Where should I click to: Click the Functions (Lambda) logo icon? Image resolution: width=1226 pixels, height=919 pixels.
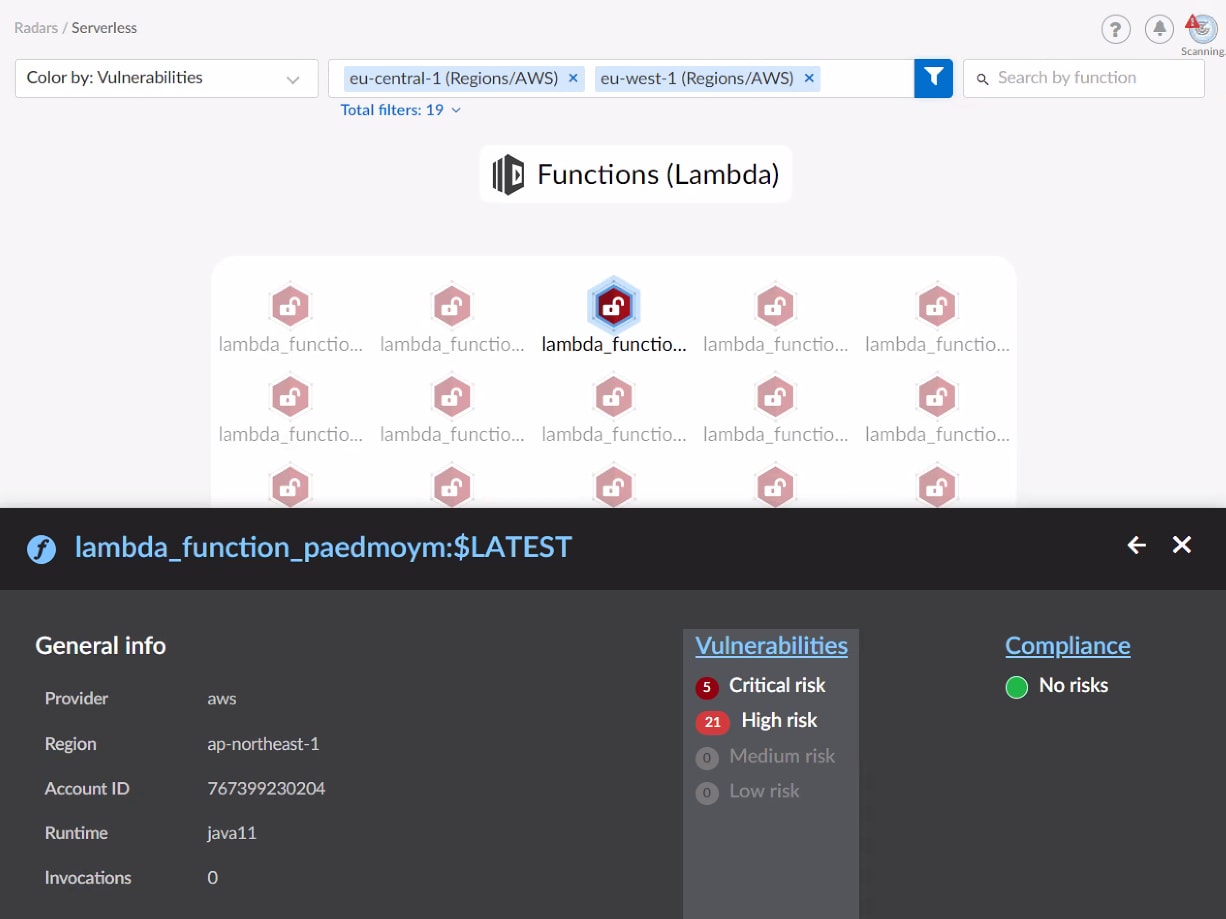508,175
